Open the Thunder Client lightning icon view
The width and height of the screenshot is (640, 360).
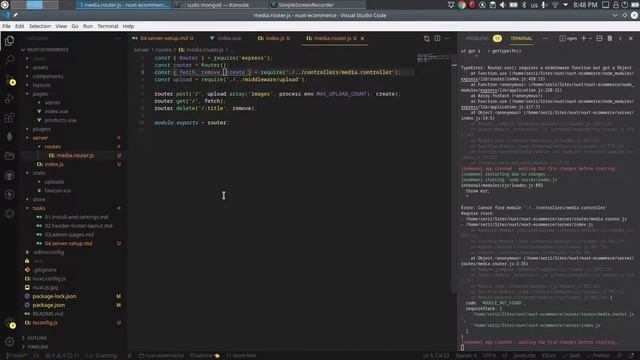[x=9, y=194]
